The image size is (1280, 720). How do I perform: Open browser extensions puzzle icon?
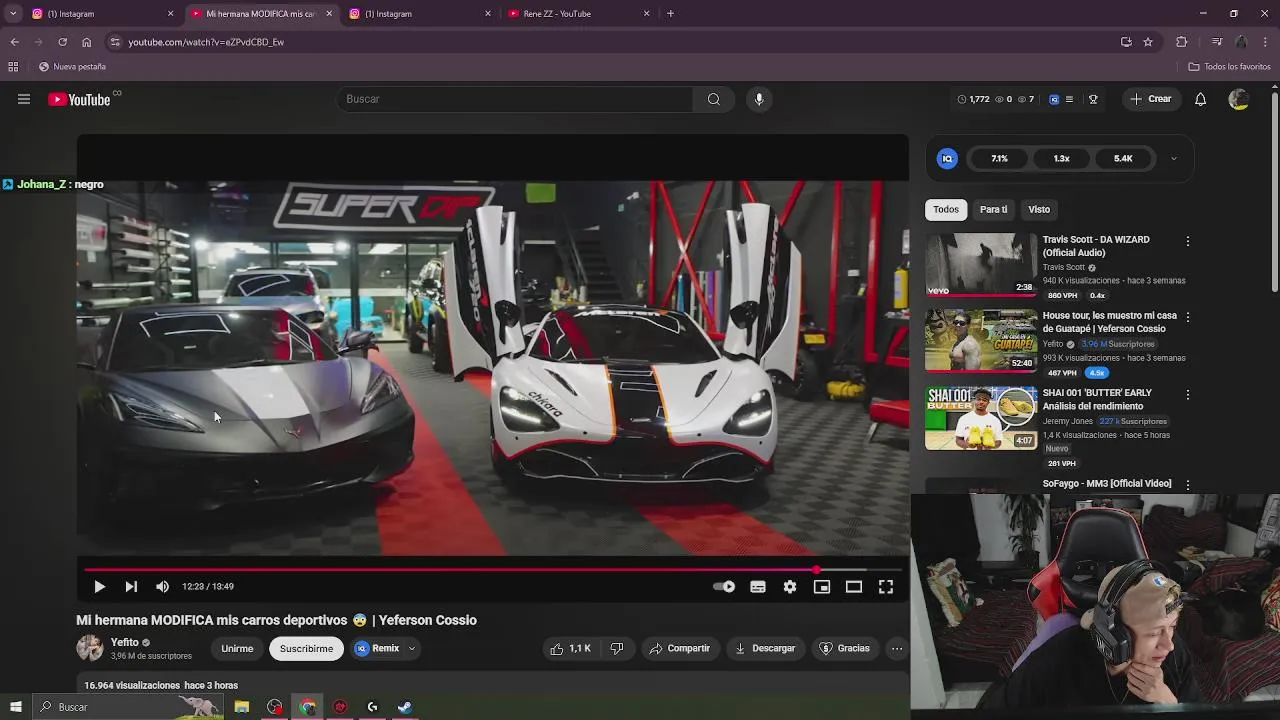(1182, 42)
